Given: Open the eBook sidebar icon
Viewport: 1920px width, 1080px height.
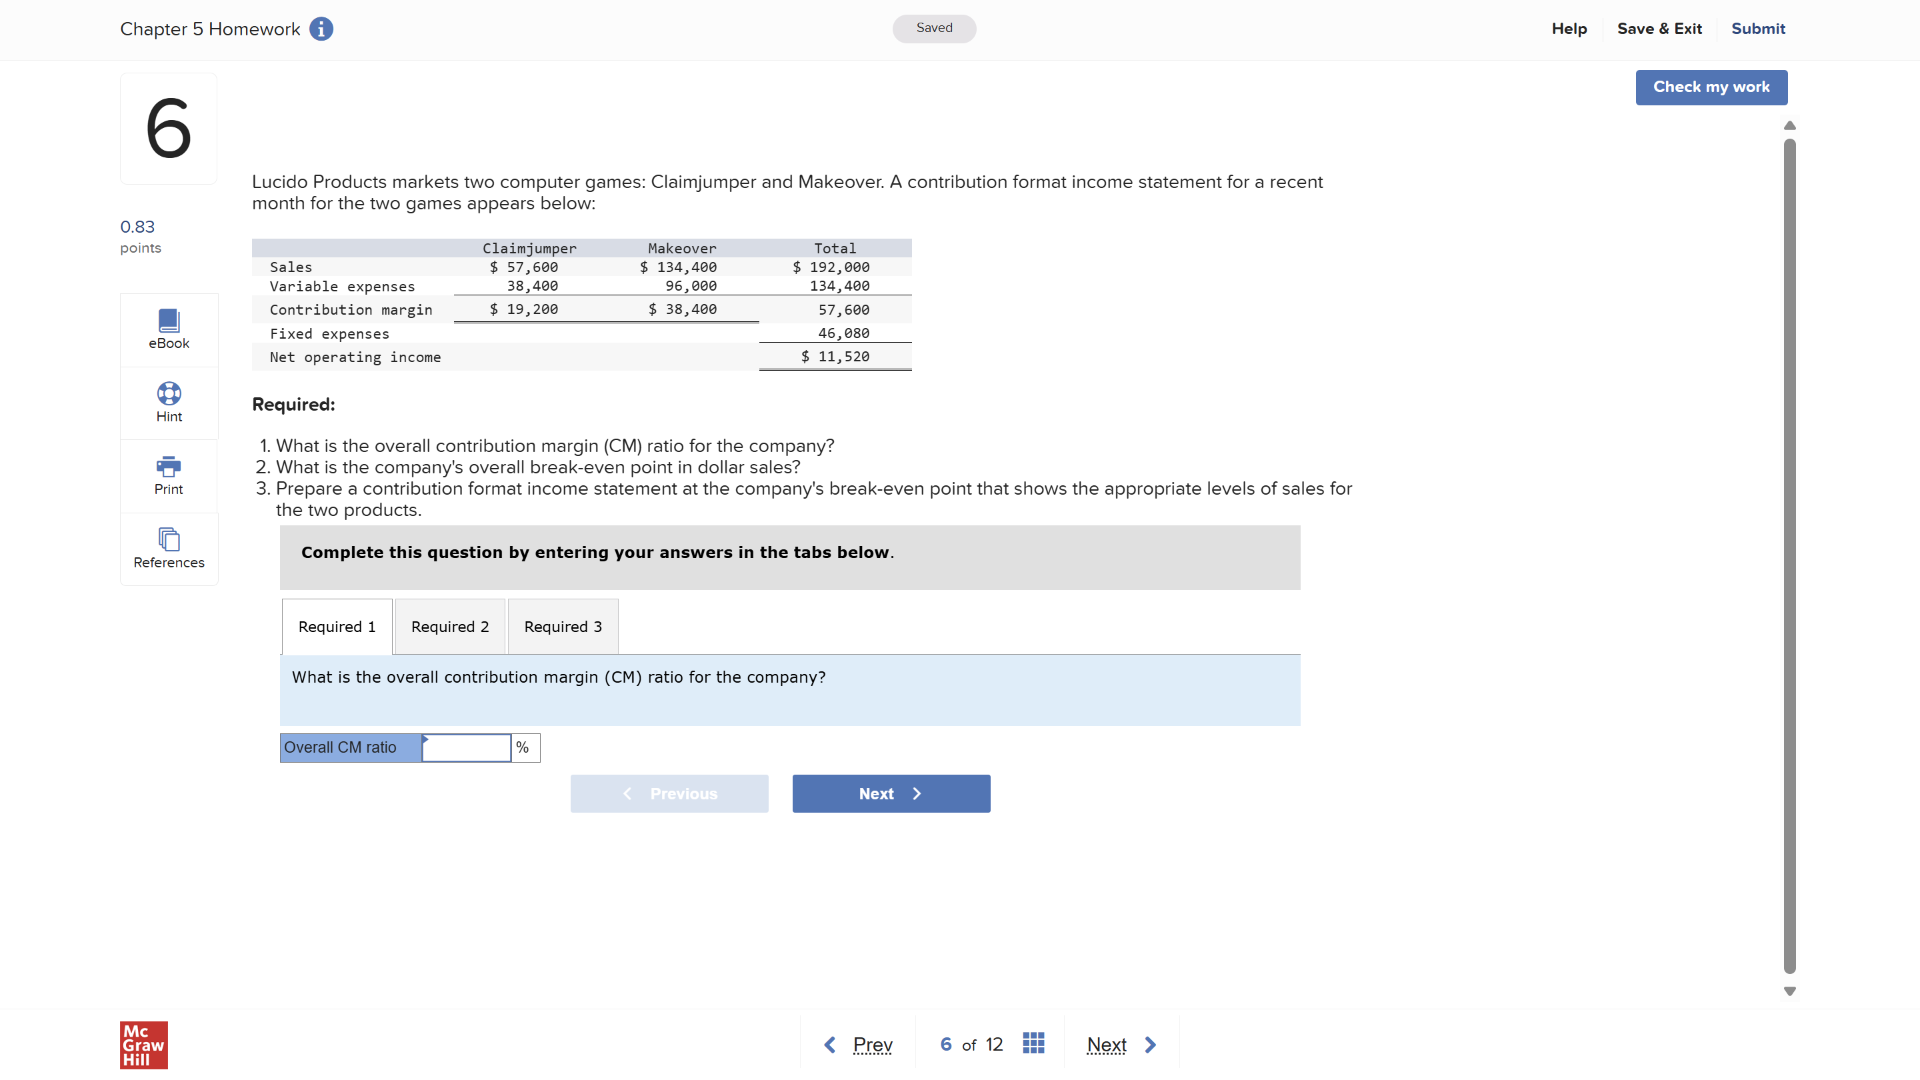Looking at the screenshot, I should [x=168, y=328].
